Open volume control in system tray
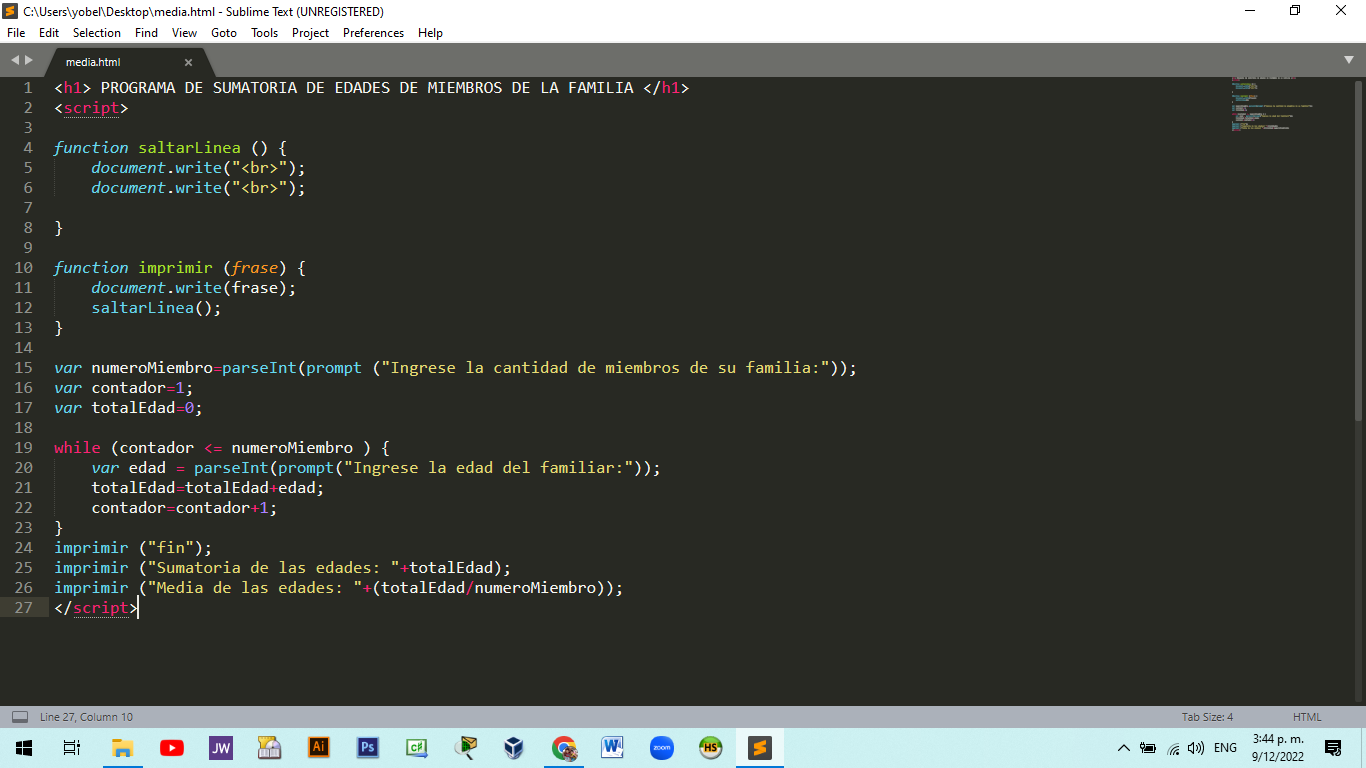The width and height of the screenshot is (1366, 768). pyautogui.click(x=1196, y=748)
